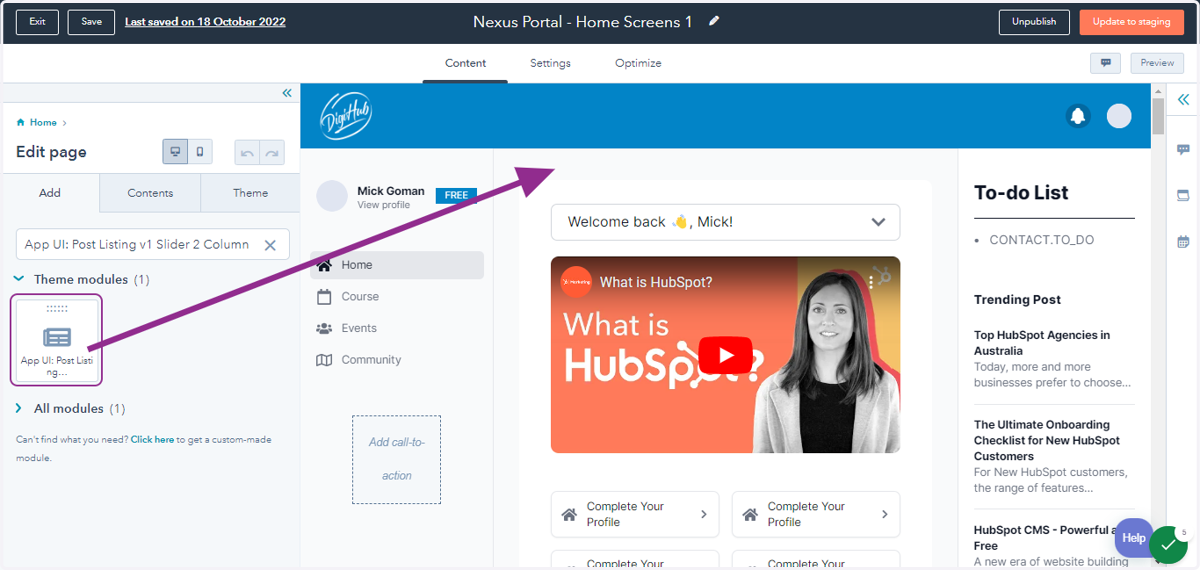The height and width of the screenshot is (570, 1200).
Task: Click the CONTACT.TO_DO list item
Action: (x=1042, y=240)
